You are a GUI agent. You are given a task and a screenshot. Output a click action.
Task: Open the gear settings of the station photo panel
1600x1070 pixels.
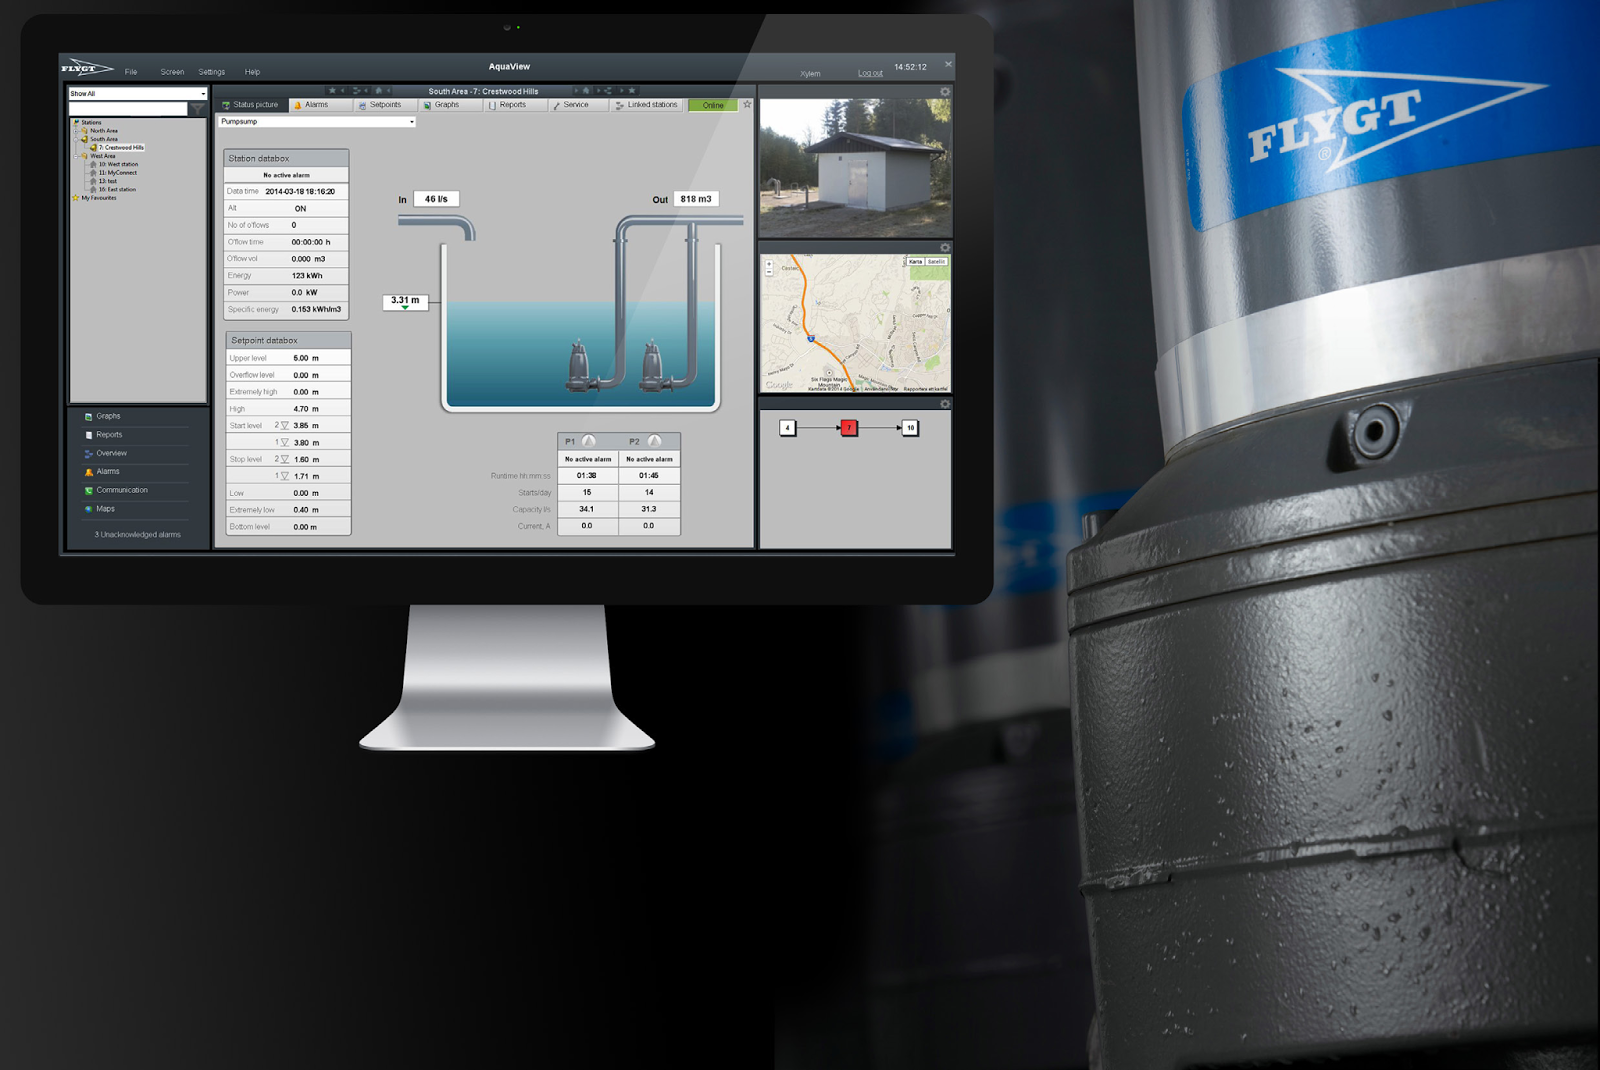(x=945, y=92)
